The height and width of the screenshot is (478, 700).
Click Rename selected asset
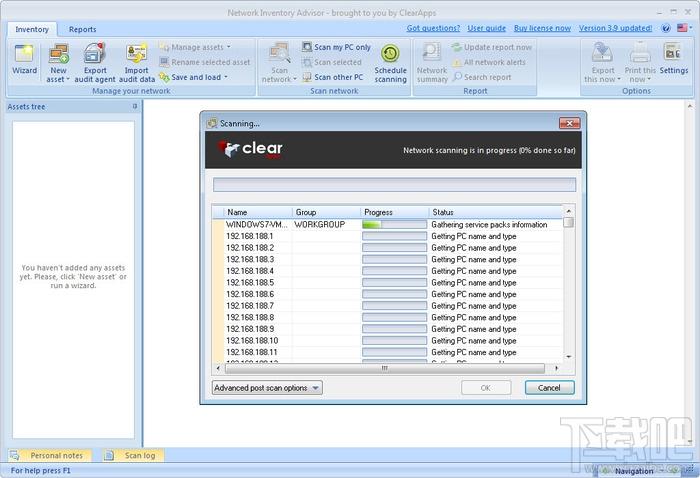[x=205, y=62]
